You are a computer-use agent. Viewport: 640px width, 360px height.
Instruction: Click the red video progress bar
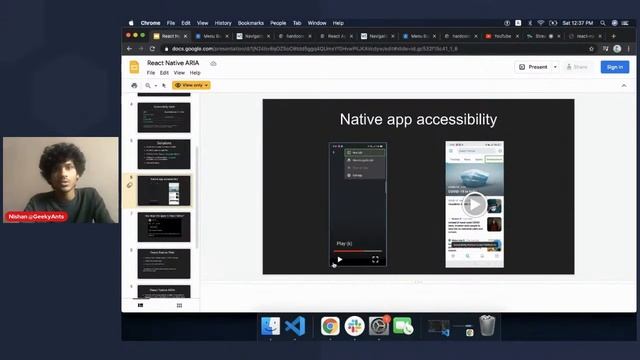coord(358,251)
